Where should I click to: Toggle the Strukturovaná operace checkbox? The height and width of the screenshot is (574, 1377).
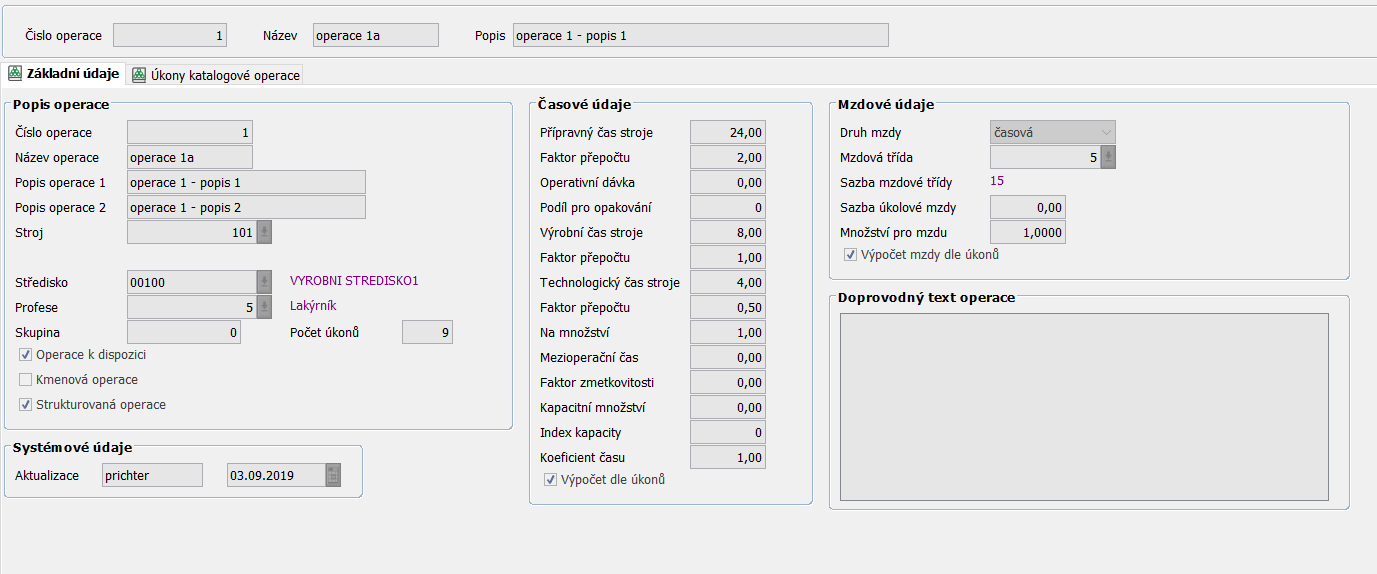pos(26,405)
